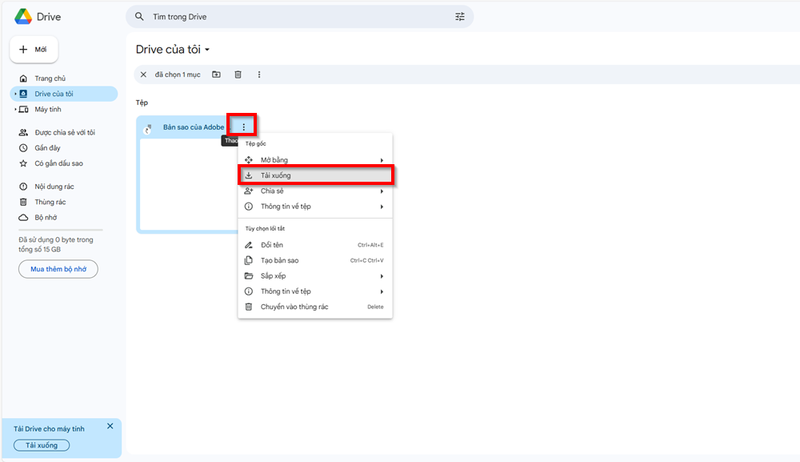The image size is (800, 462).
Task: Open more actions in selection toolbar
Action: [259, 74]
